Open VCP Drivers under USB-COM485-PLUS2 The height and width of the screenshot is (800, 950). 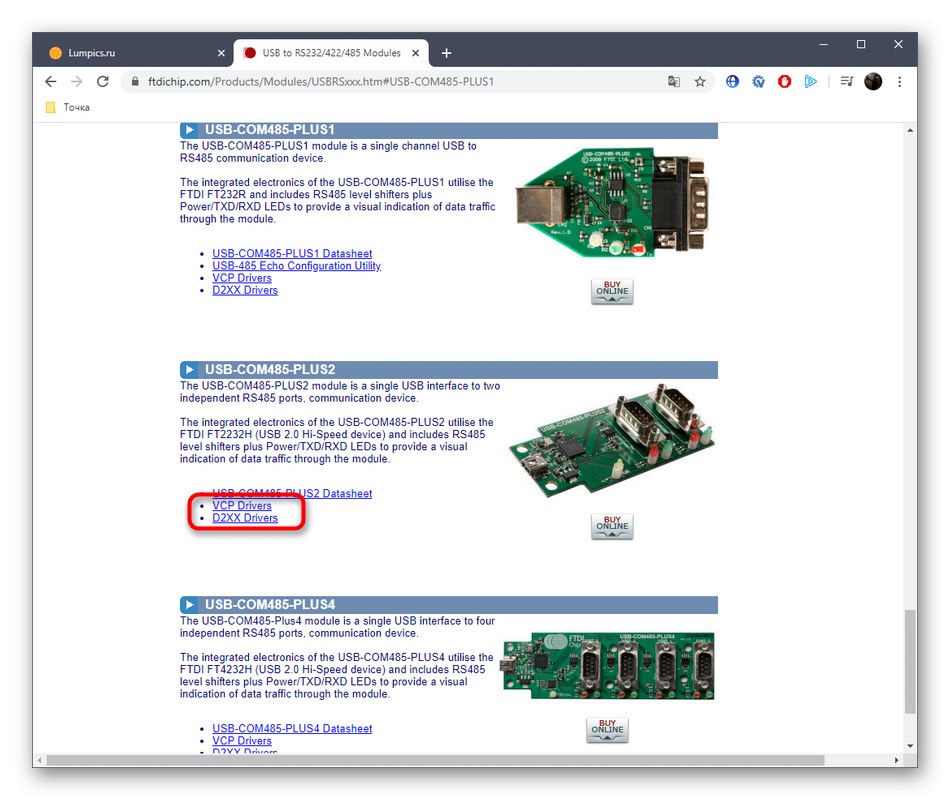(242, 505)
